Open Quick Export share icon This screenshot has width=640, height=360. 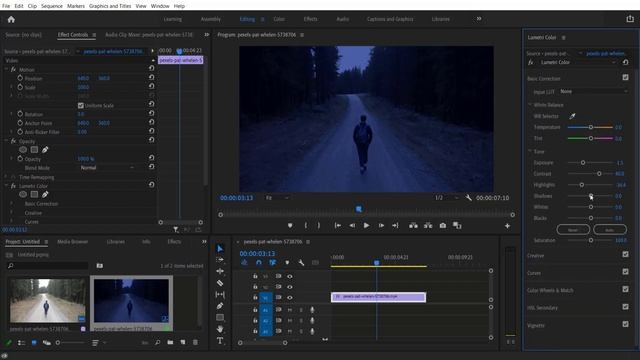point(630,19)
